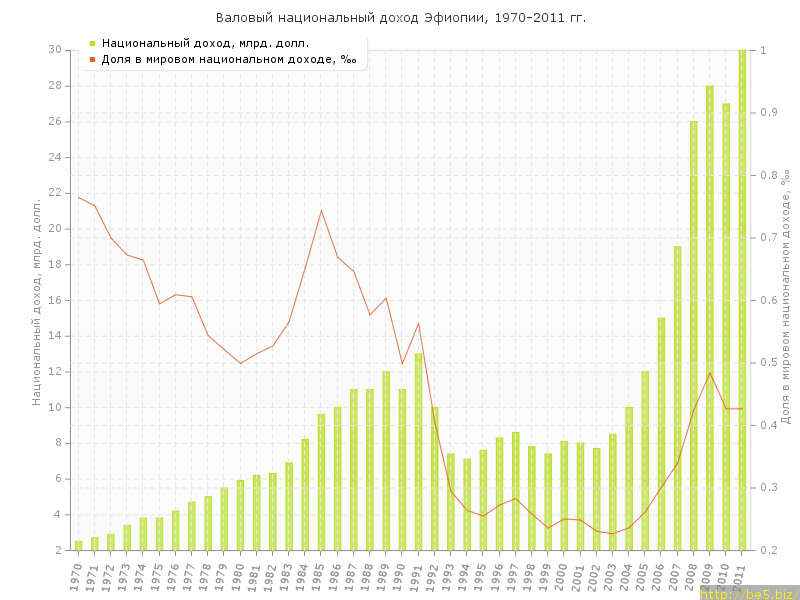Click the chart title 'Валовый национальный доход Эфиопии'
This screenshot has height=600, width=800.
click(400, 17)
